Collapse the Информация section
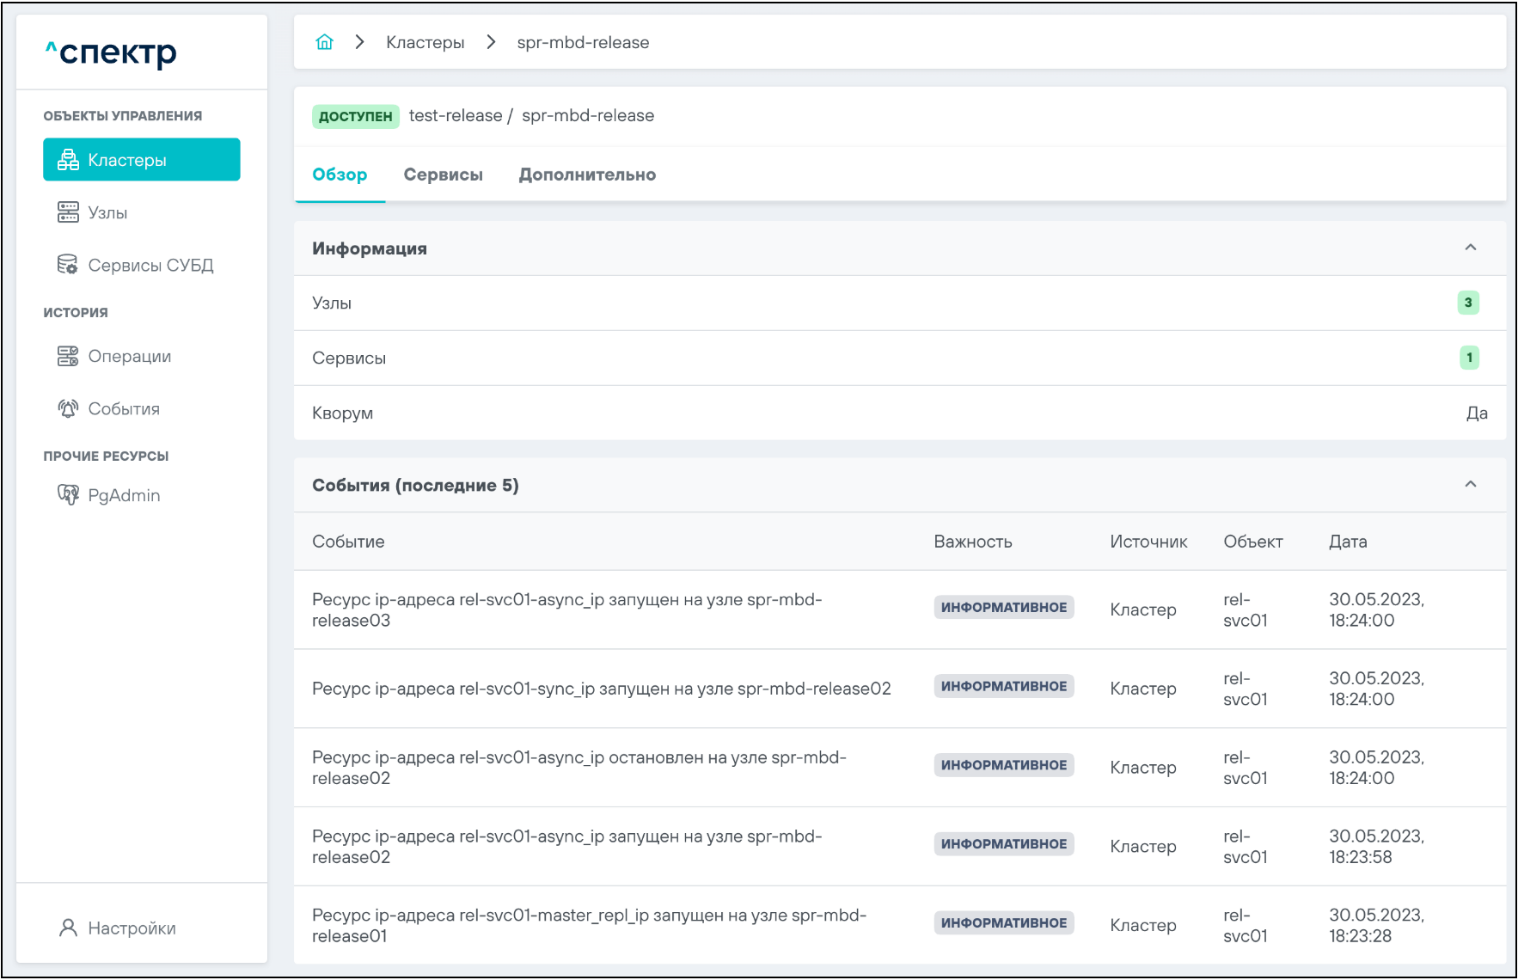This screenshot has height=980, width=1518. [1470, 248]
